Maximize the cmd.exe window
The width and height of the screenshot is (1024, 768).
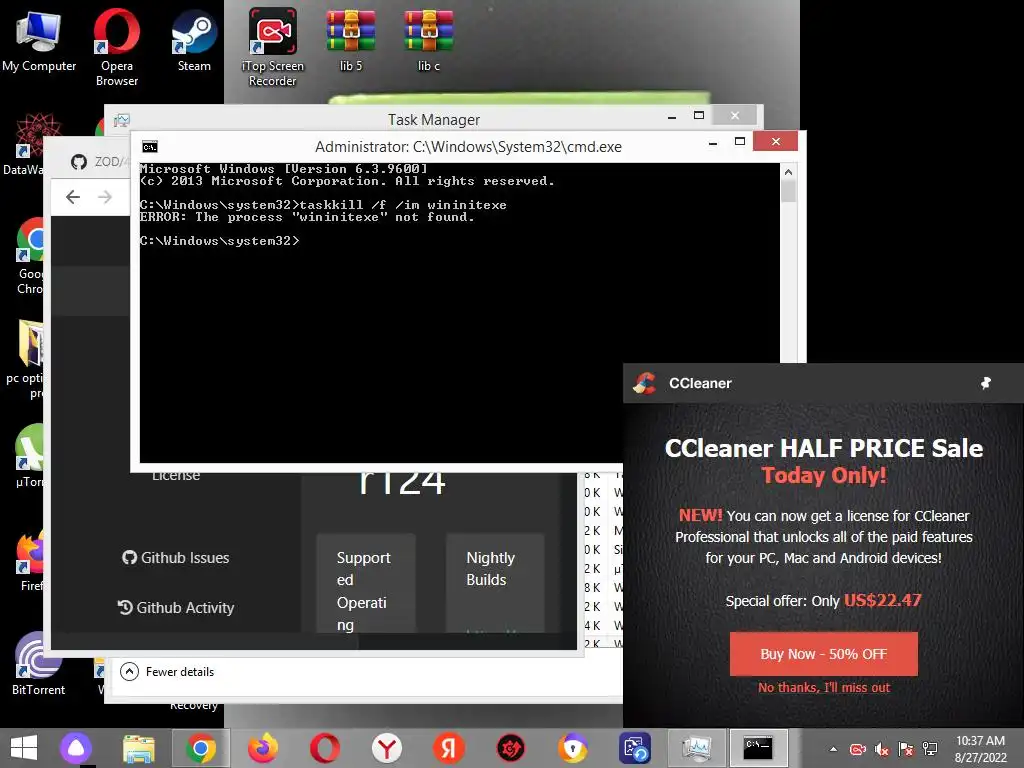740,142
